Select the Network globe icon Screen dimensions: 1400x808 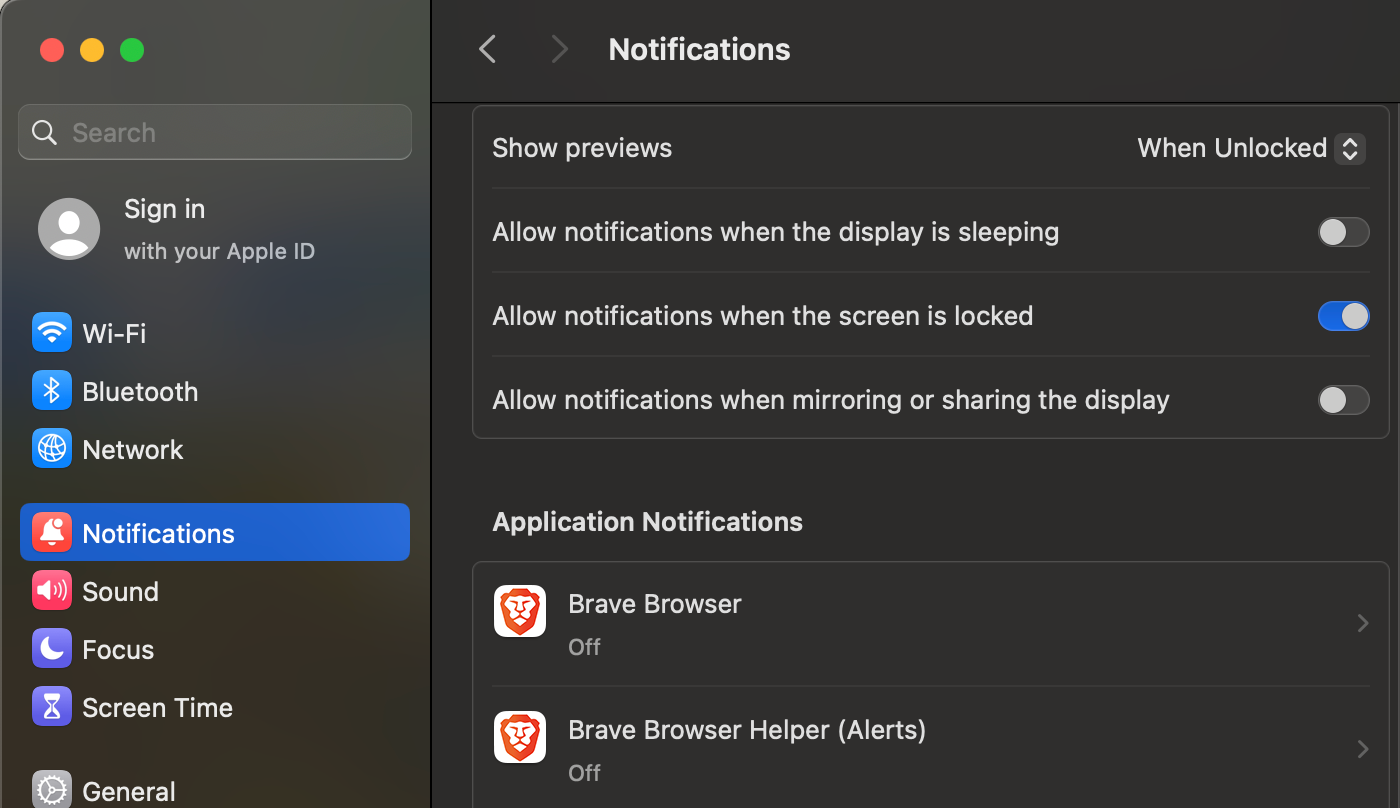click(x=52, y=449)
